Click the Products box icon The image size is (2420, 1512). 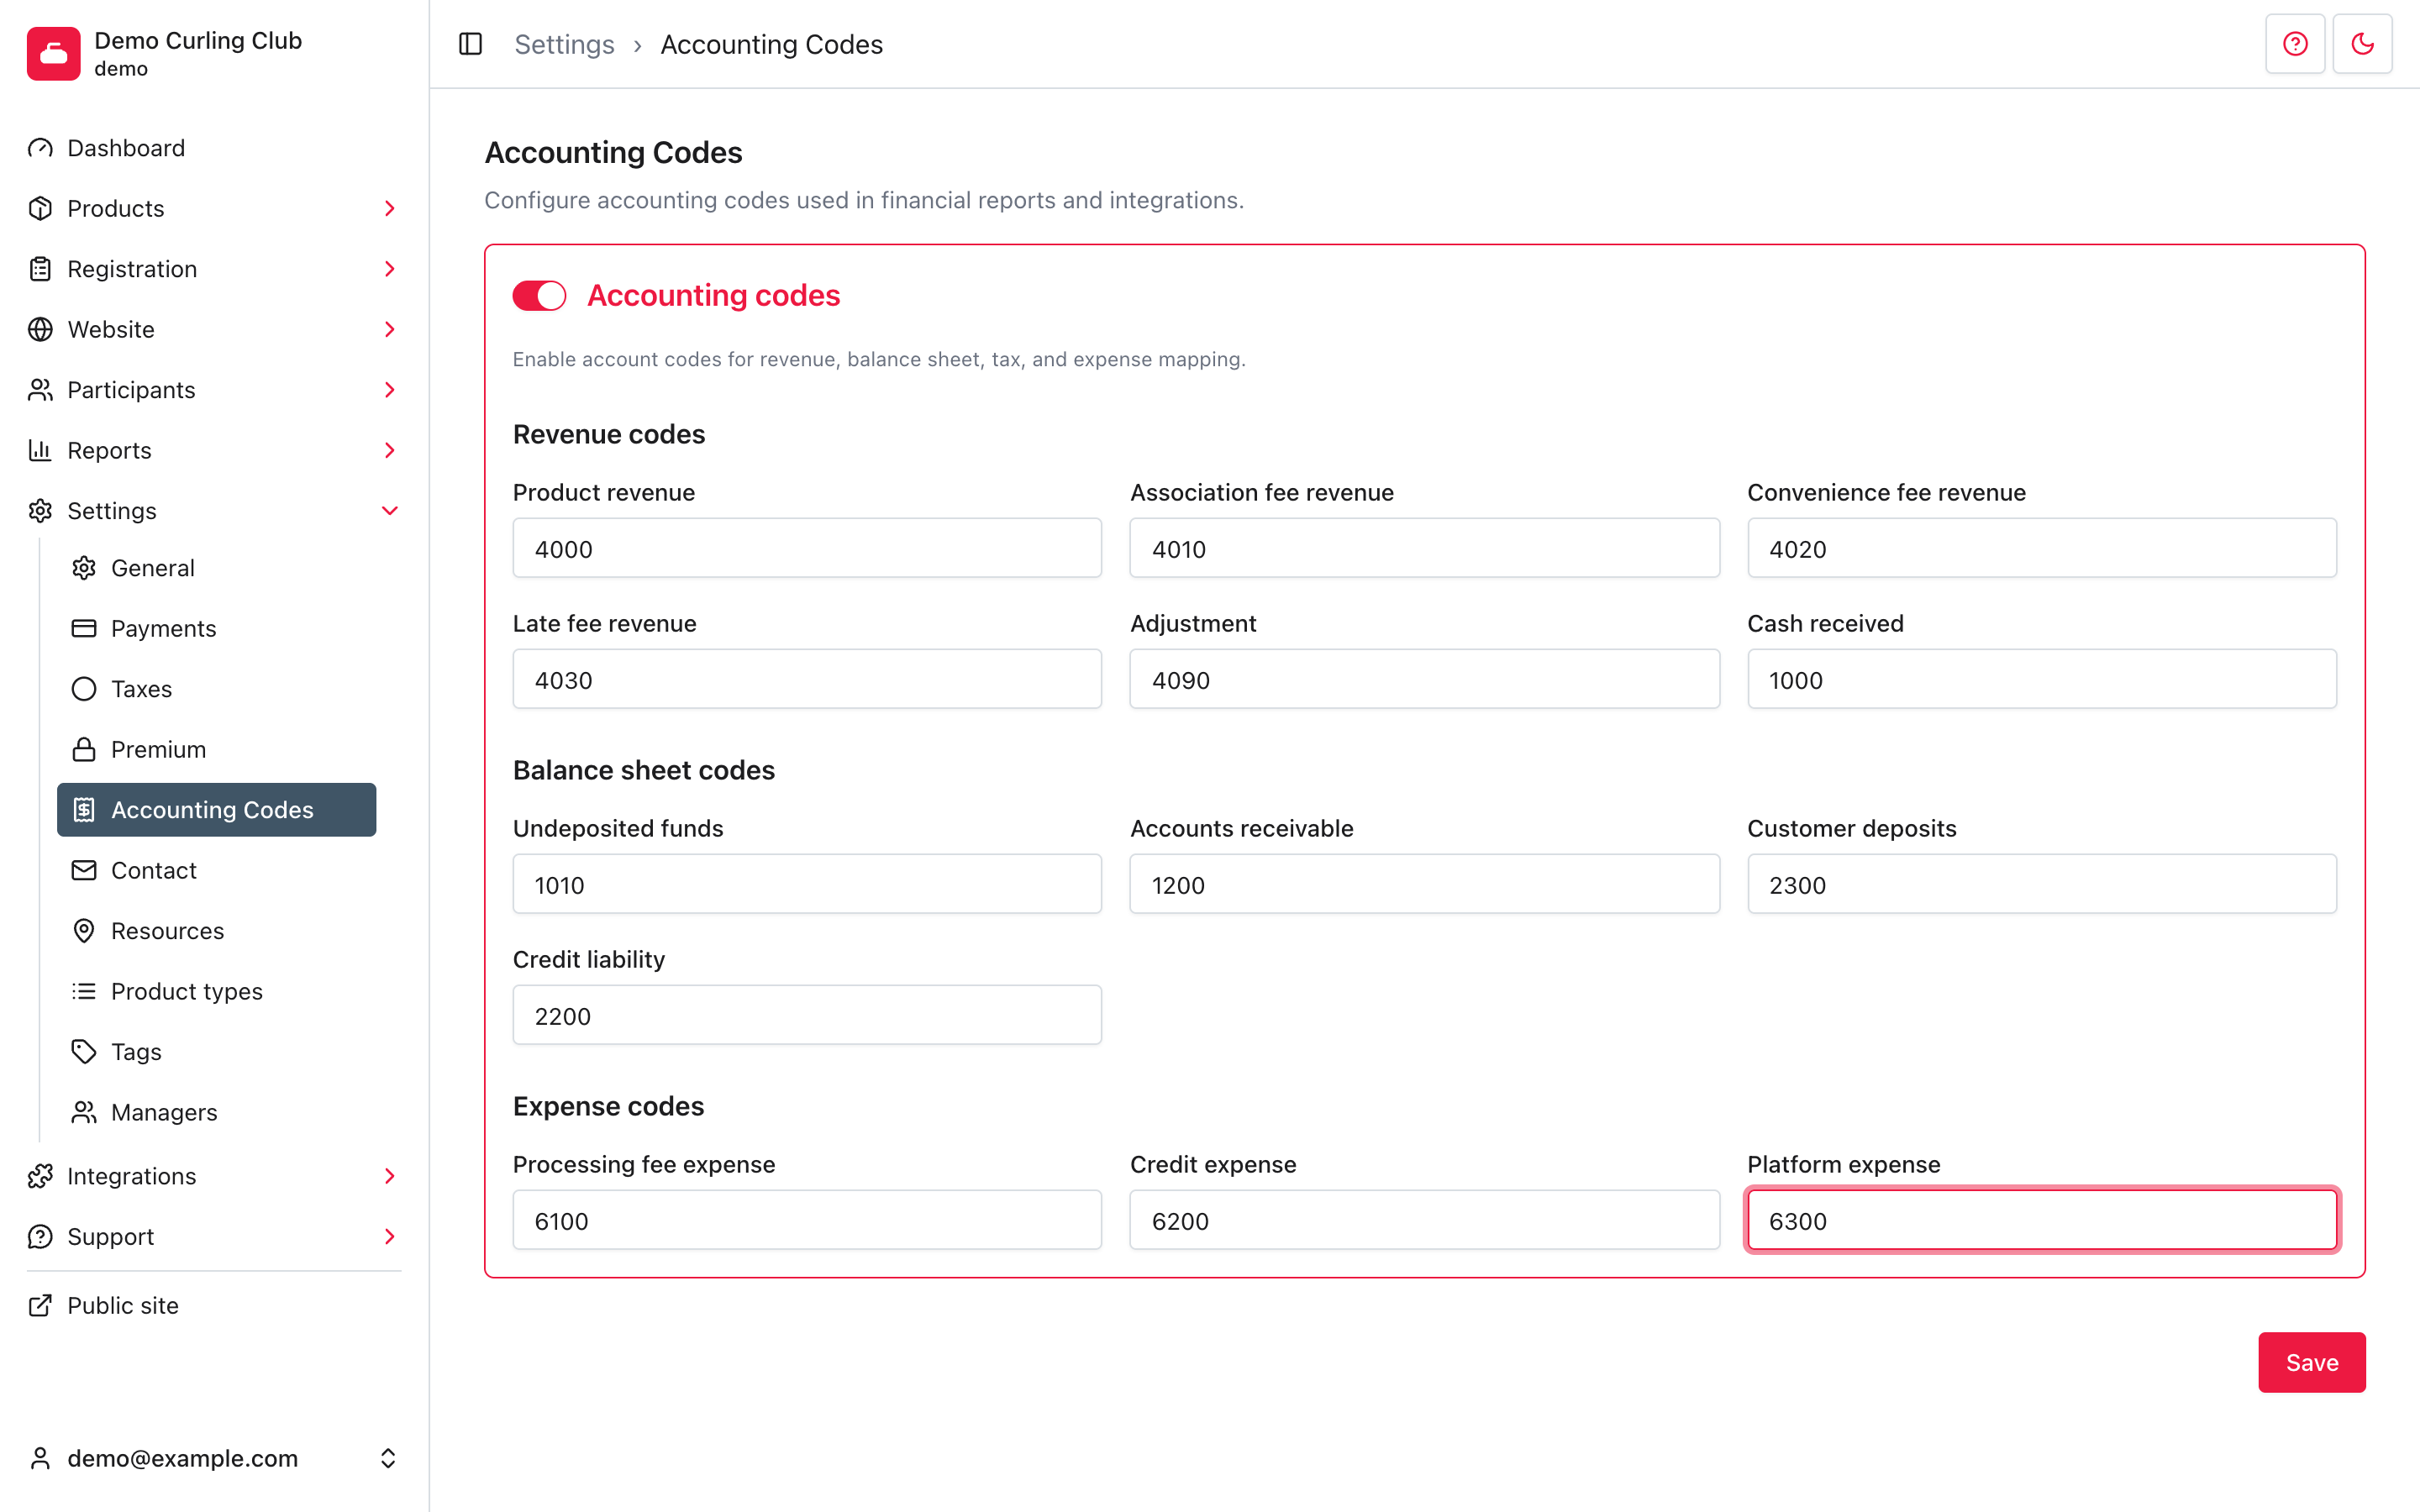[x=40, y=208]
